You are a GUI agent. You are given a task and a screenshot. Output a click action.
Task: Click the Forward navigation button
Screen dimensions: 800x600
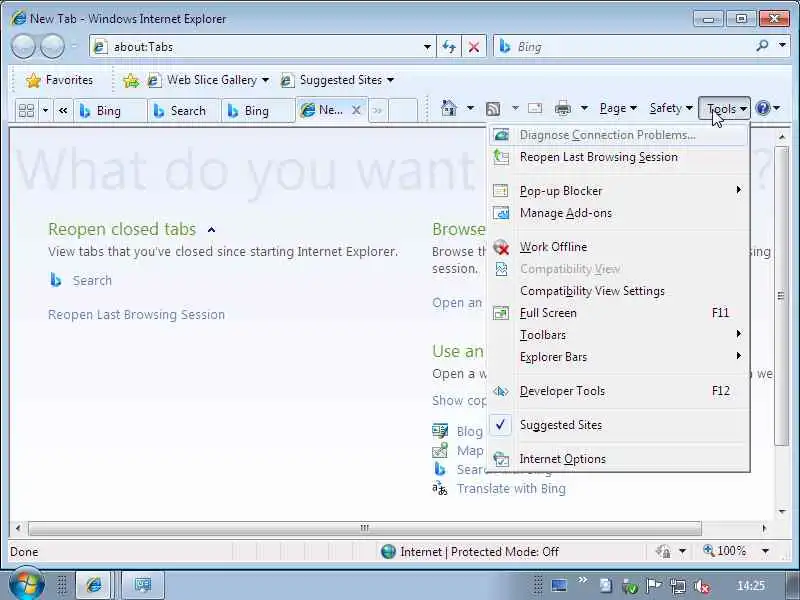[53, 47]
